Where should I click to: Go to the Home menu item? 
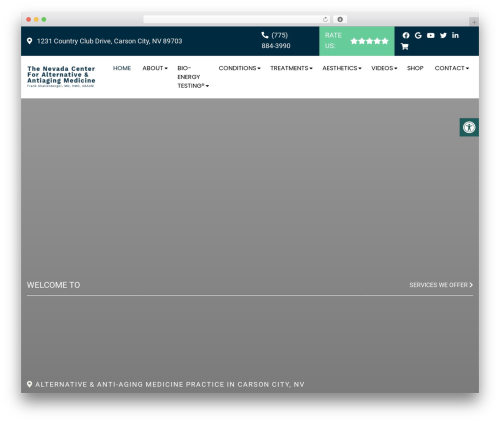click(122, 68)
